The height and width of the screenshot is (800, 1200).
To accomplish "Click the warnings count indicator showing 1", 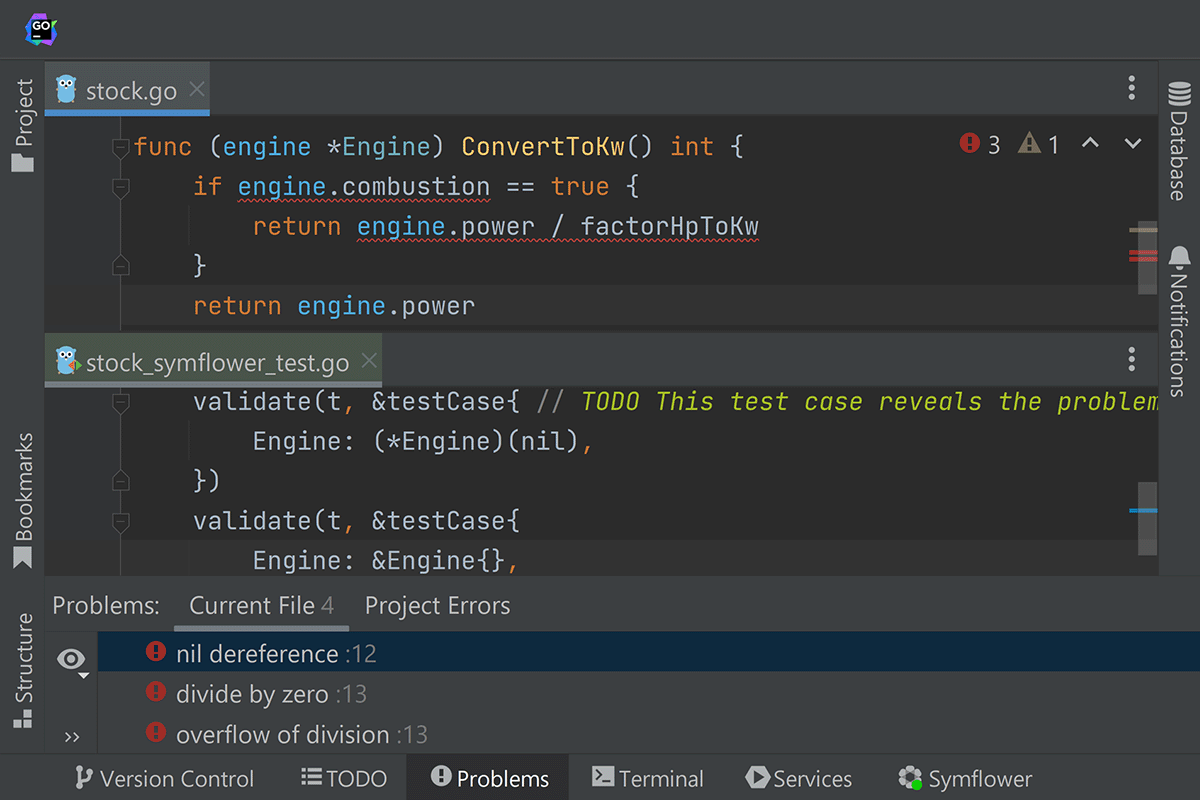I will coord(1039,145).
